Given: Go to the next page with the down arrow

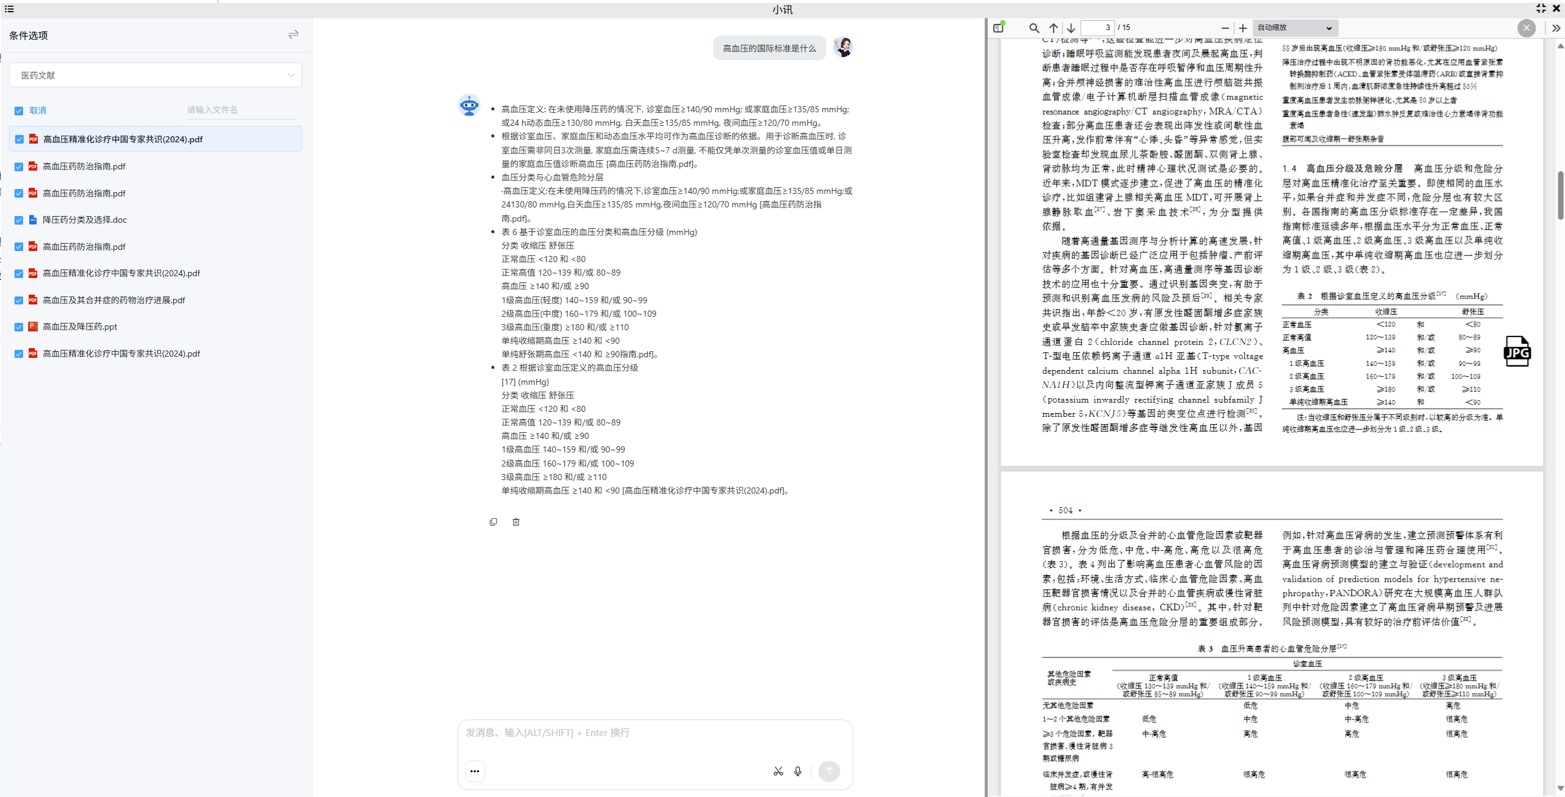Looking at the screenshot, I should pos(1069,27).
